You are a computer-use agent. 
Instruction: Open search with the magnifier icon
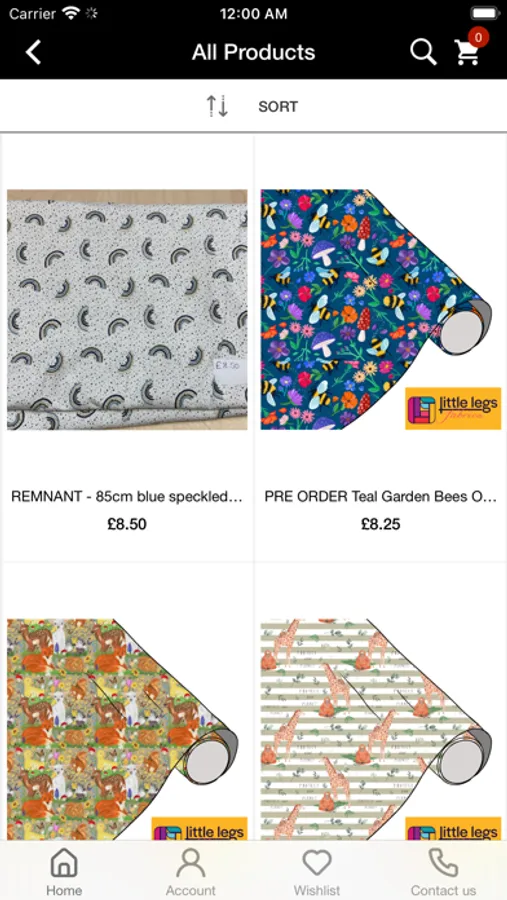tap(423, 52)
